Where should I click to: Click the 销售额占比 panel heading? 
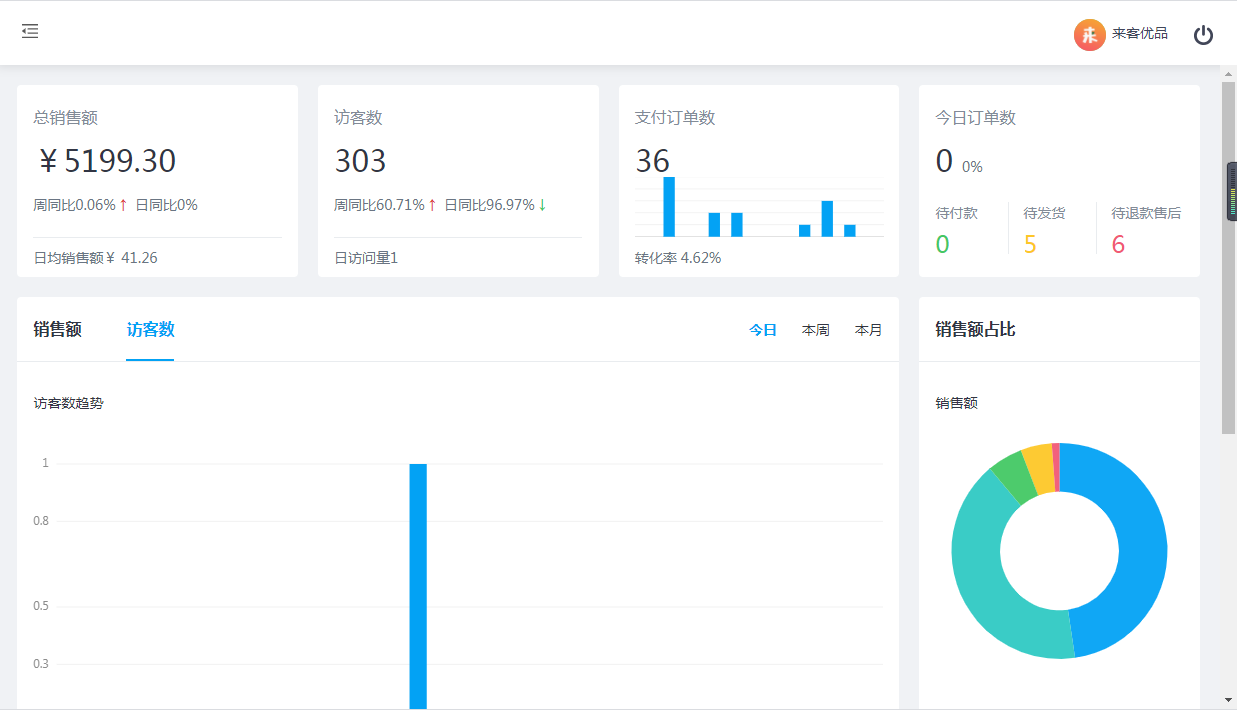975,329
